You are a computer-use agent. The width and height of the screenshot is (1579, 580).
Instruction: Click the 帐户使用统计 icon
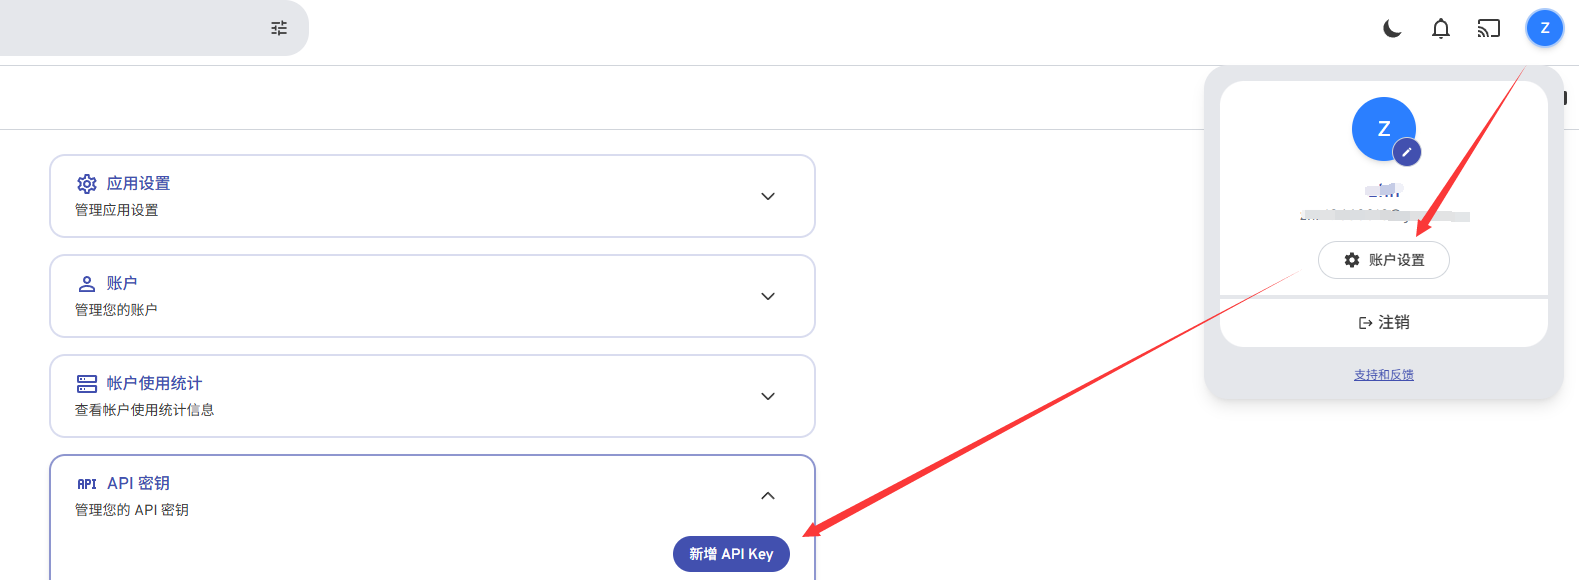pos(87,384)
